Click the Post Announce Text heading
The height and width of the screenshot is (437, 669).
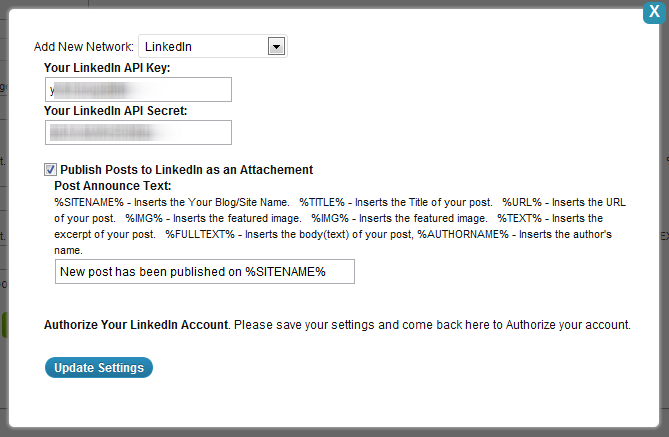(113, 186)
